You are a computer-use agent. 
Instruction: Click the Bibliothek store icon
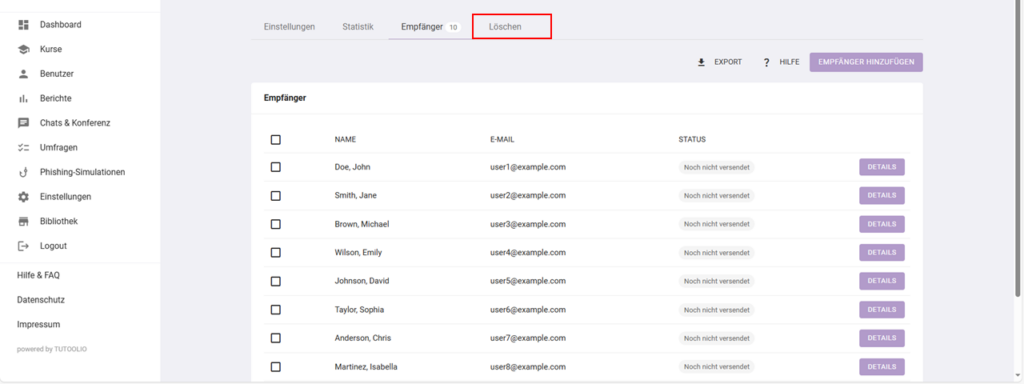[x=24, y=221]
